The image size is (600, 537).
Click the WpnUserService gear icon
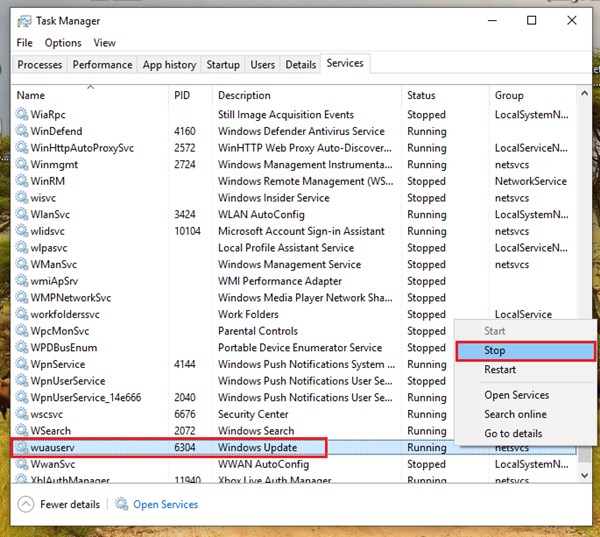click(22, 380)
